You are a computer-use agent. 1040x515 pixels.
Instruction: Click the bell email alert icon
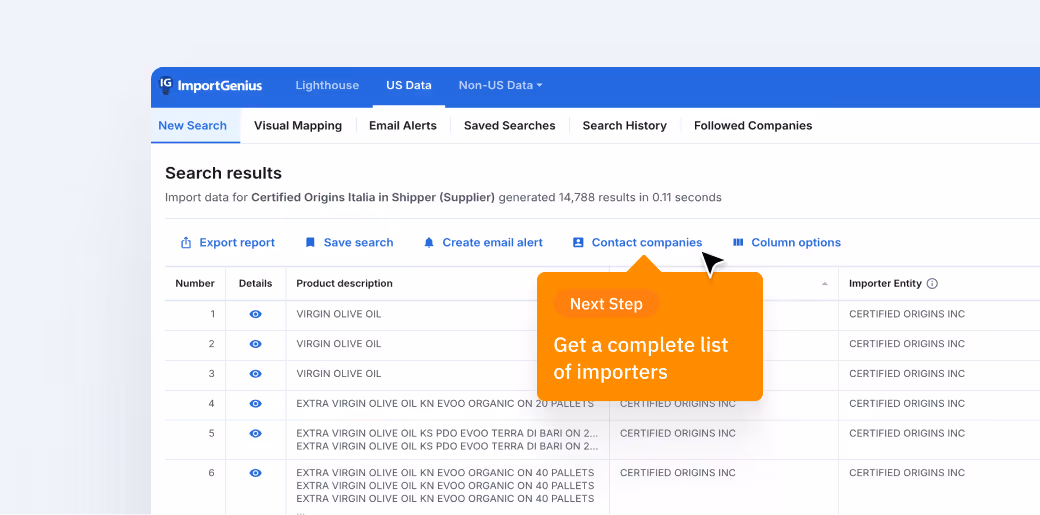[x=429, y=243]
